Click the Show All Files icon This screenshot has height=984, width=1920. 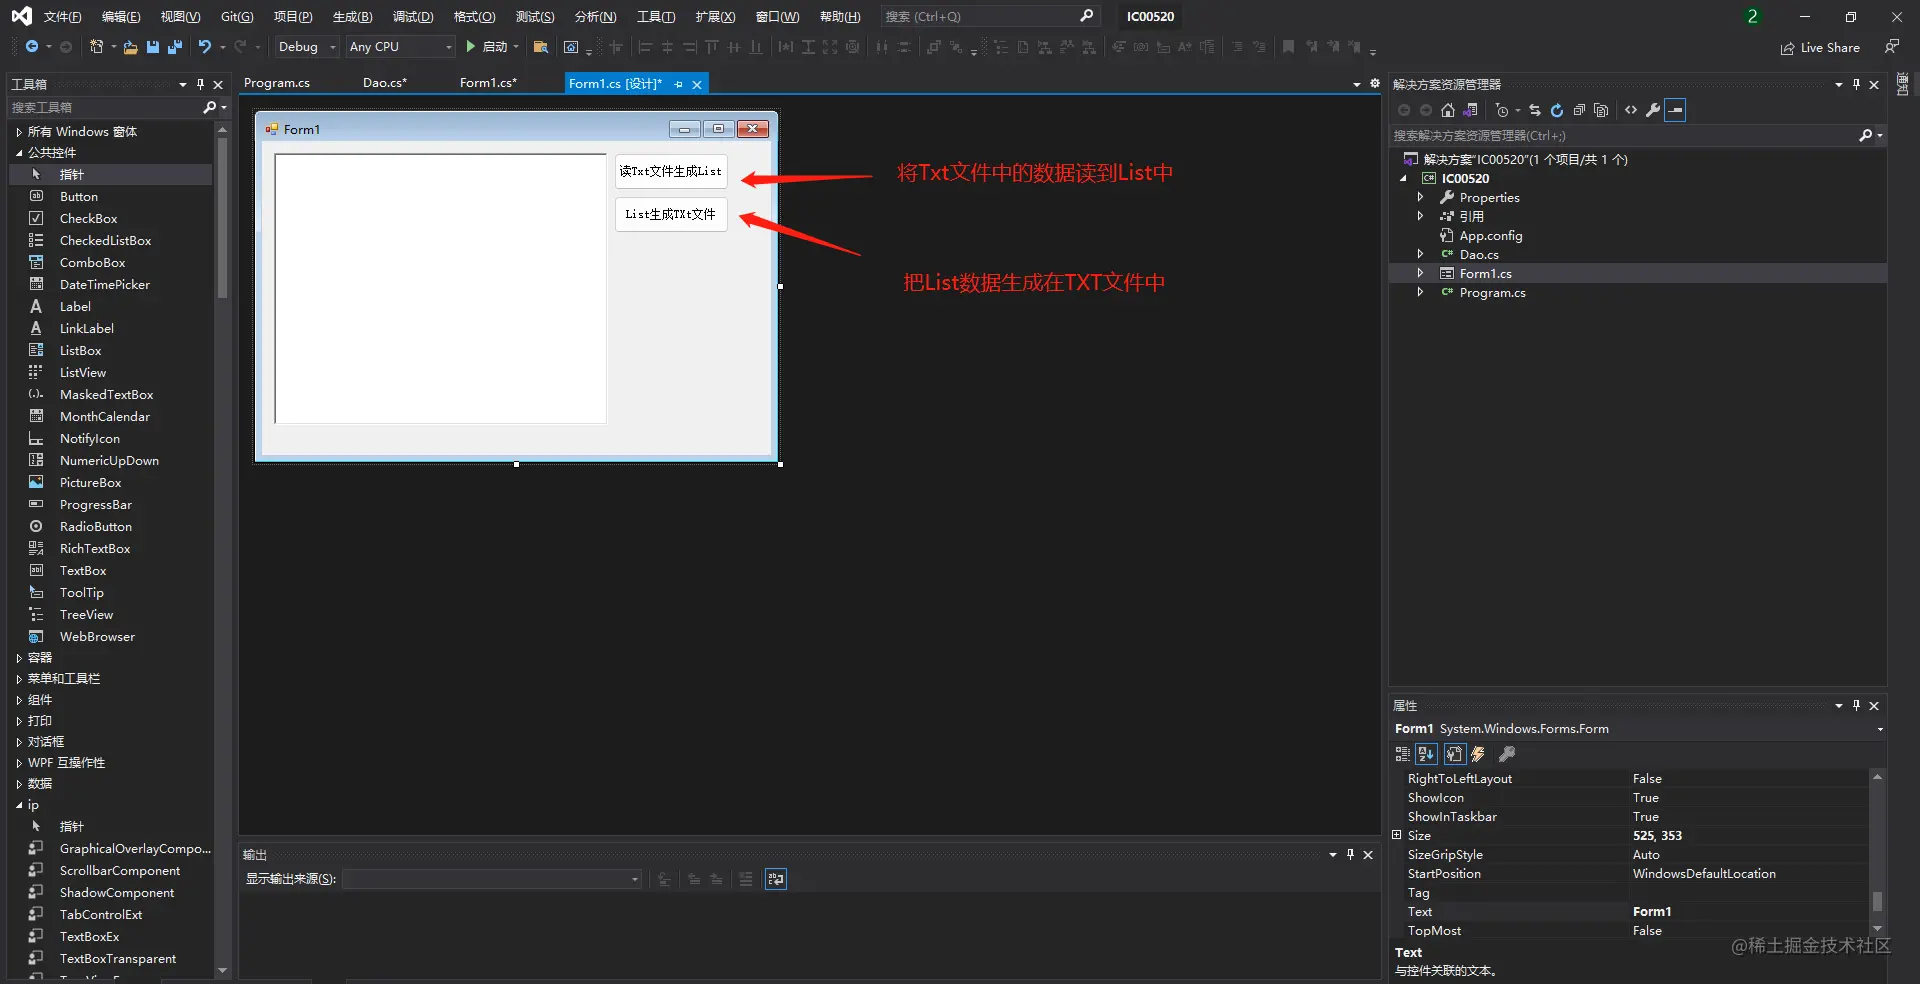(1601, 110)
